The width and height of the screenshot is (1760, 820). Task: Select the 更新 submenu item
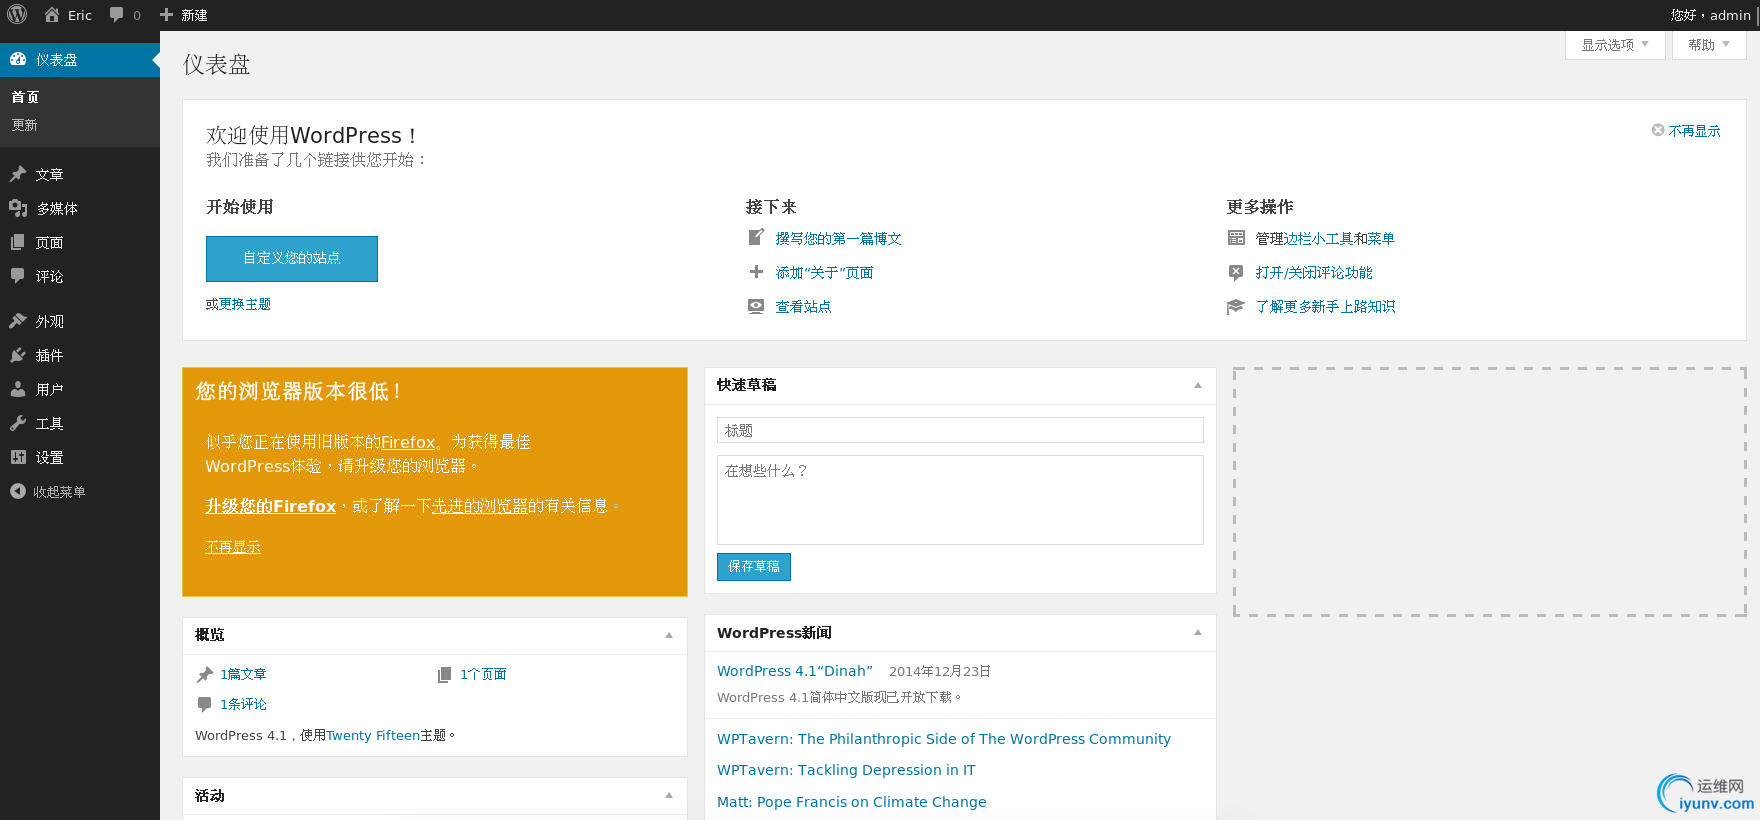pyautogui.click(x=24, y=125)
